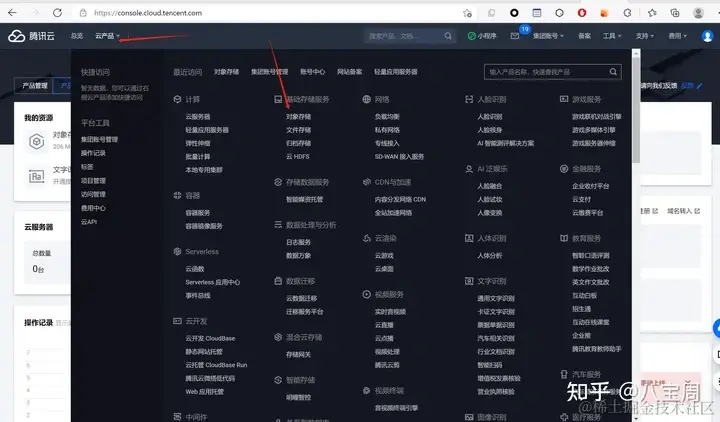Switch to the 产品管理 tab
720x422 pixels.
[x=35, y=86]
